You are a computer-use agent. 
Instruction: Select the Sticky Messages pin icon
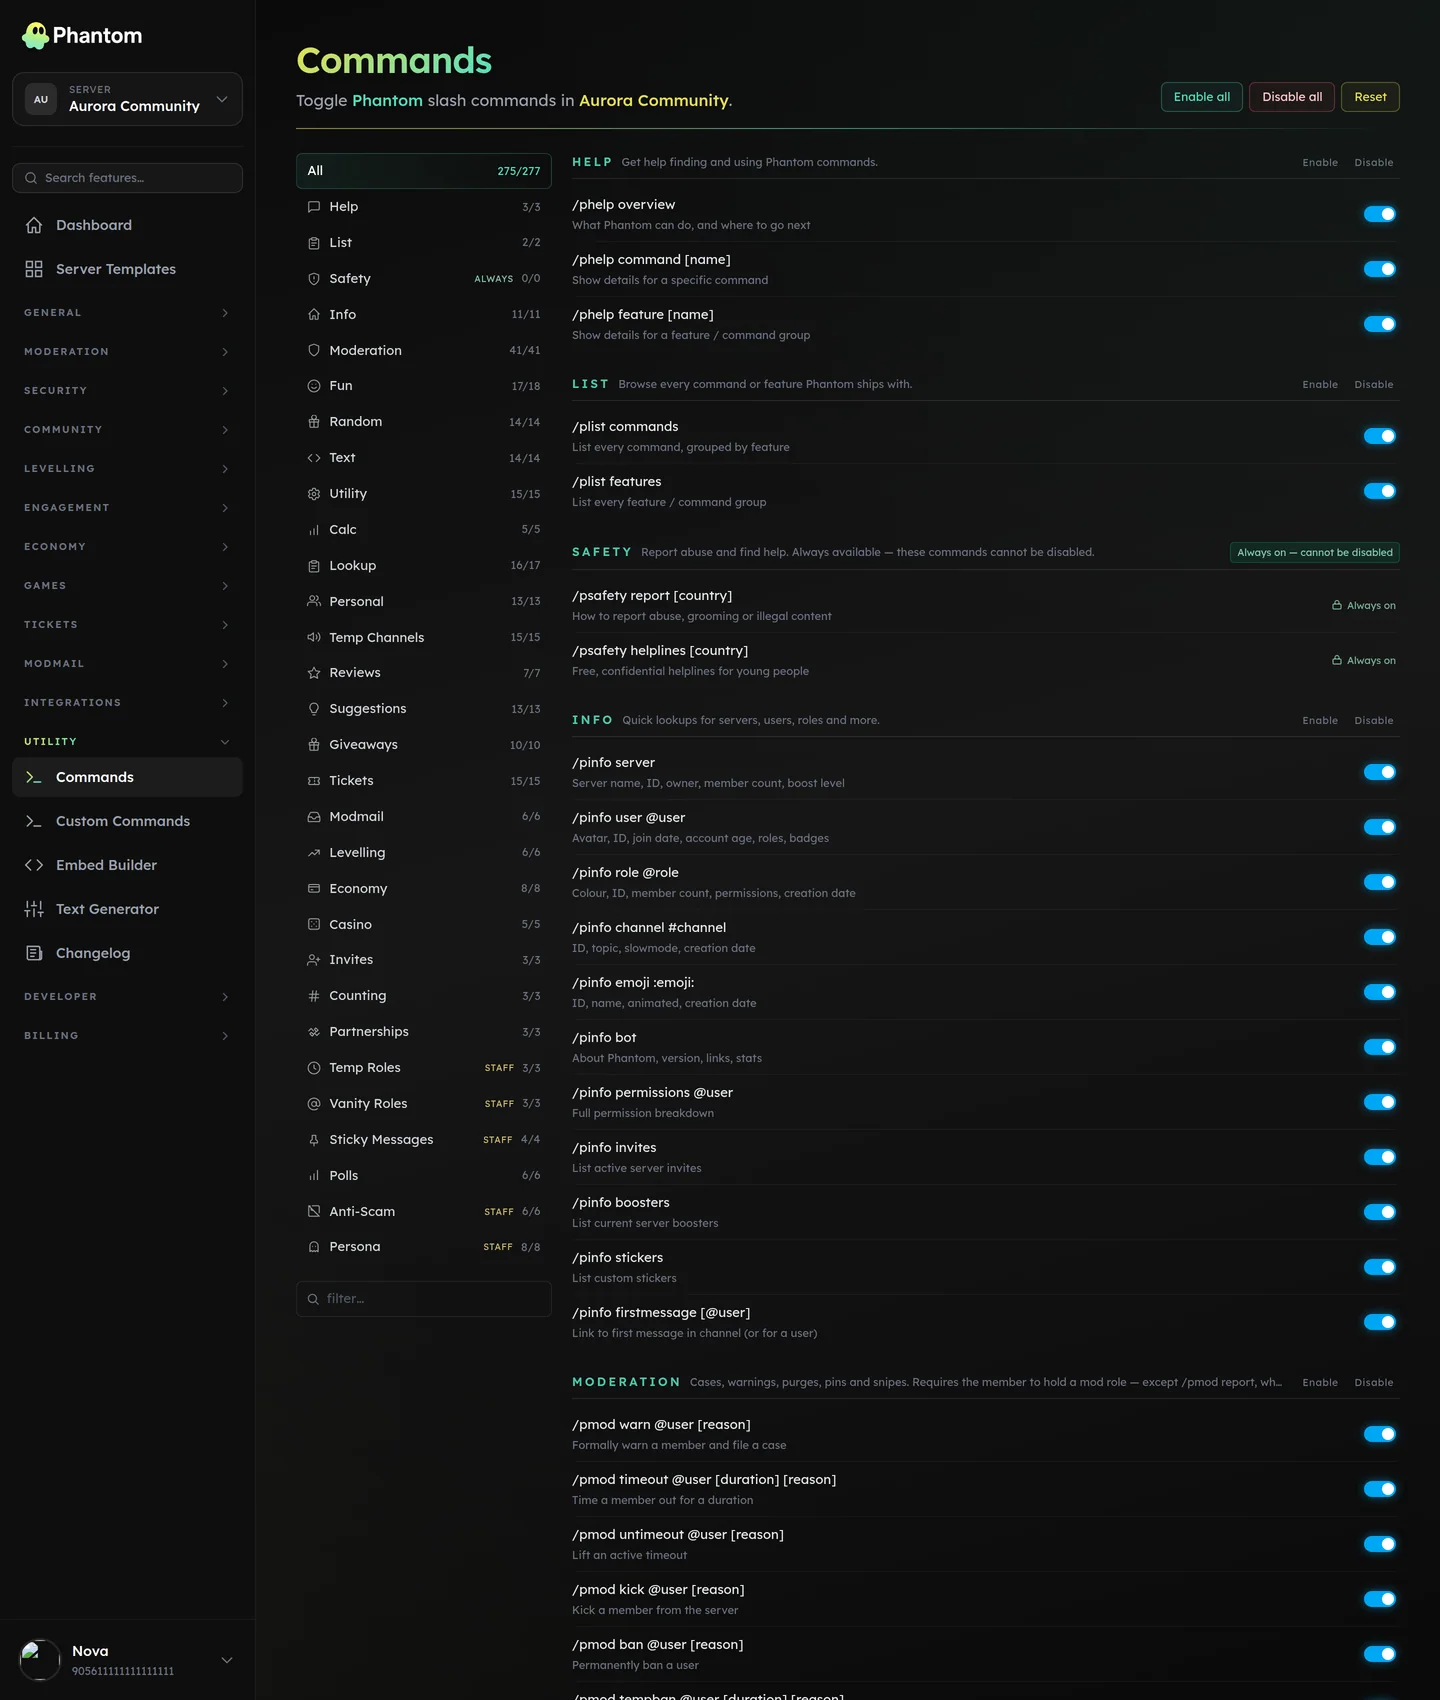coord(314,1140)
